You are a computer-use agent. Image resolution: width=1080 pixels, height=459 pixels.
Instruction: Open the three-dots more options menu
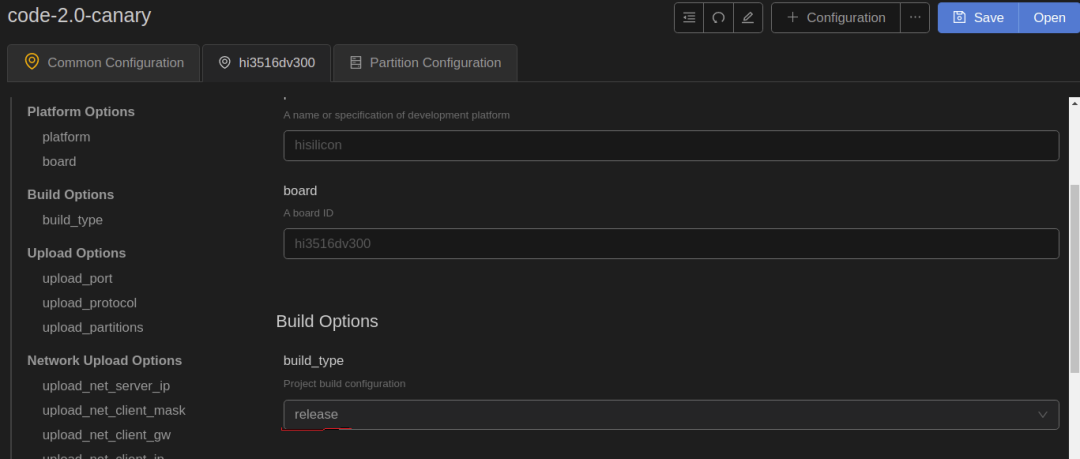[x=915, y=18]
